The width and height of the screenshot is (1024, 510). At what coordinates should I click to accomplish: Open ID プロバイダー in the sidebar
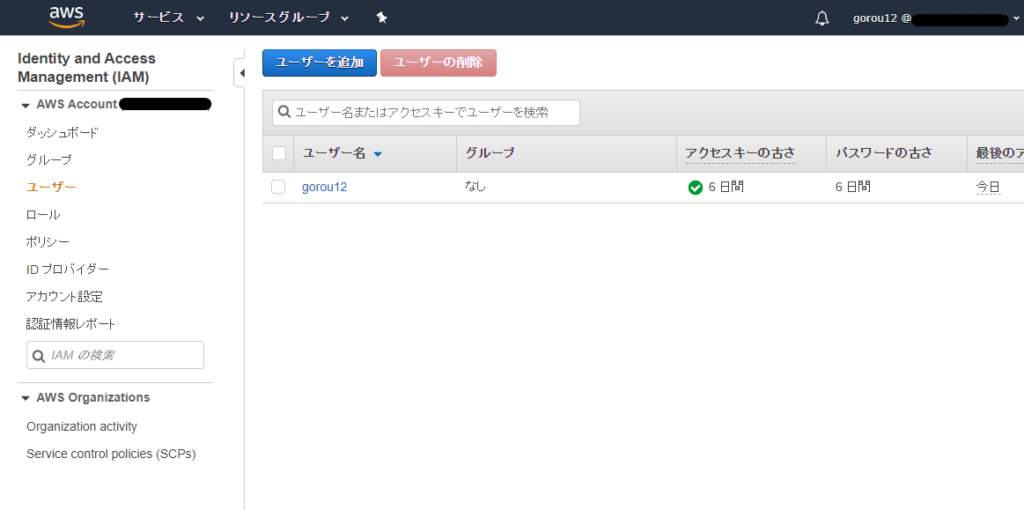(x=68, y=269)
